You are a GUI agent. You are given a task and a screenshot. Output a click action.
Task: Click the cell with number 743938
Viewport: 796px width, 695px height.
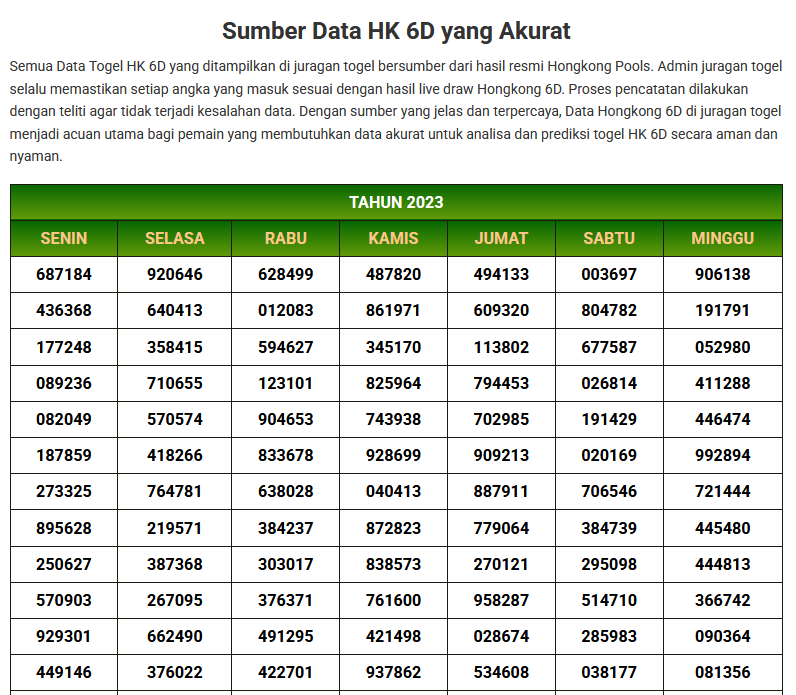pos(393,419)
